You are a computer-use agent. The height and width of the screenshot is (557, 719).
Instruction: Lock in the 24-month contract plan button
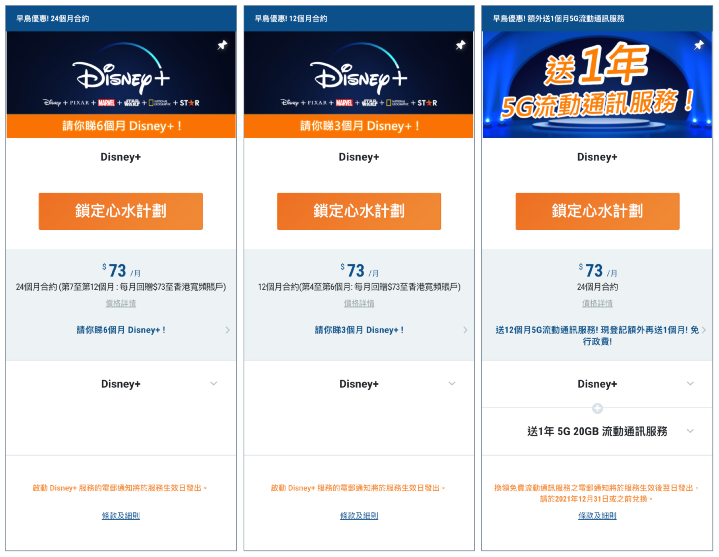pos(121,211)
